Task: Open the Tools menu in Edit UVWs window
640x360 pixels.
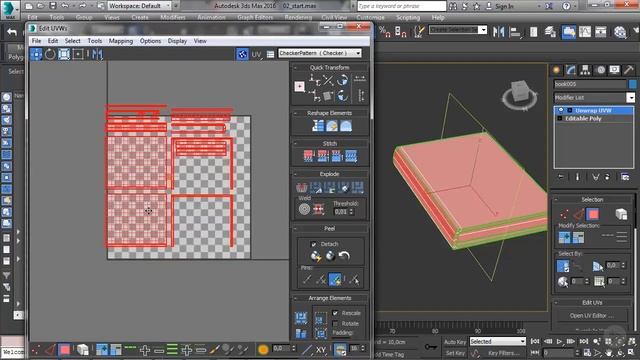Action: click(x=95, y=41)
